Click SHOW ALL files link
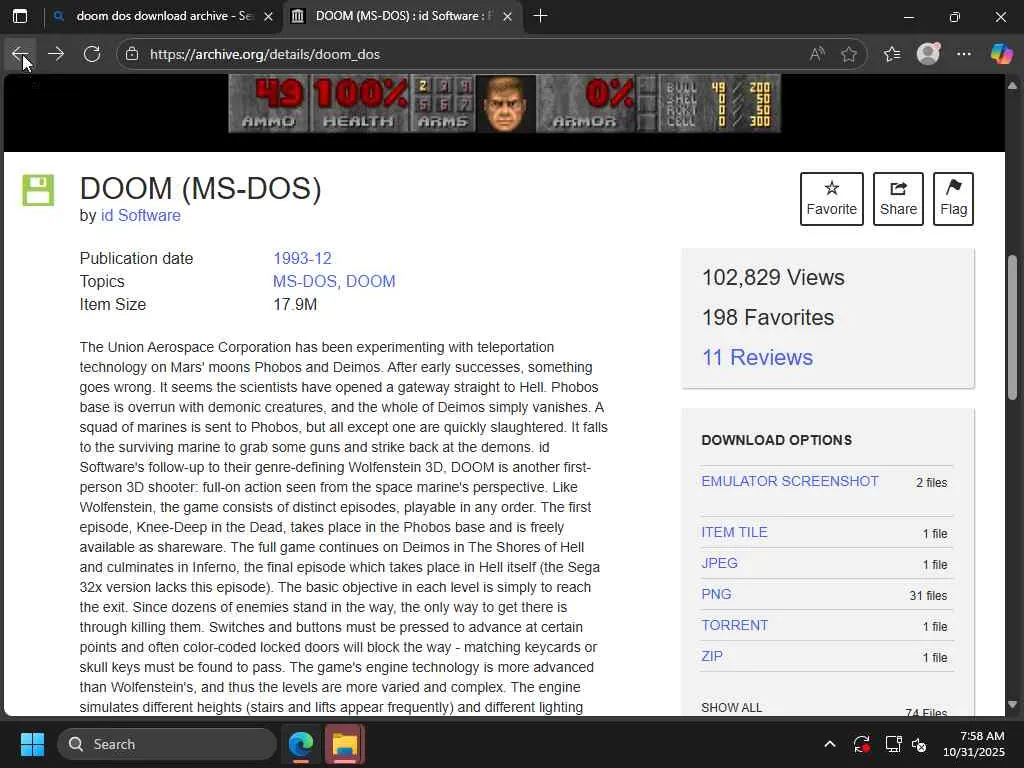 pos(731,707)
